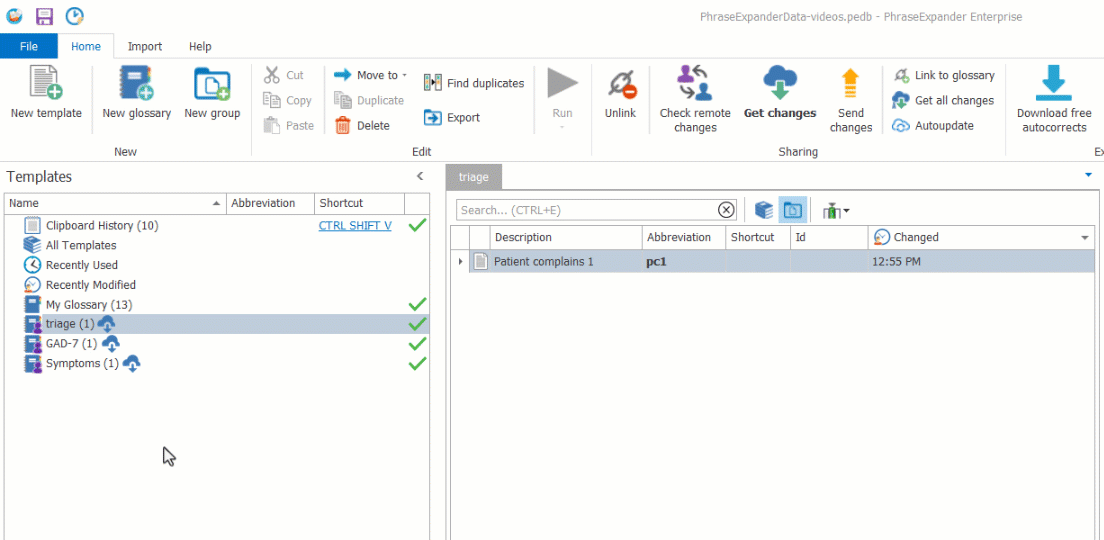Image resolution: width=1104 pixels, height=540 pixels.
Task: Toggle the glossary books search scope icon
Action: (x=764, y=210)
